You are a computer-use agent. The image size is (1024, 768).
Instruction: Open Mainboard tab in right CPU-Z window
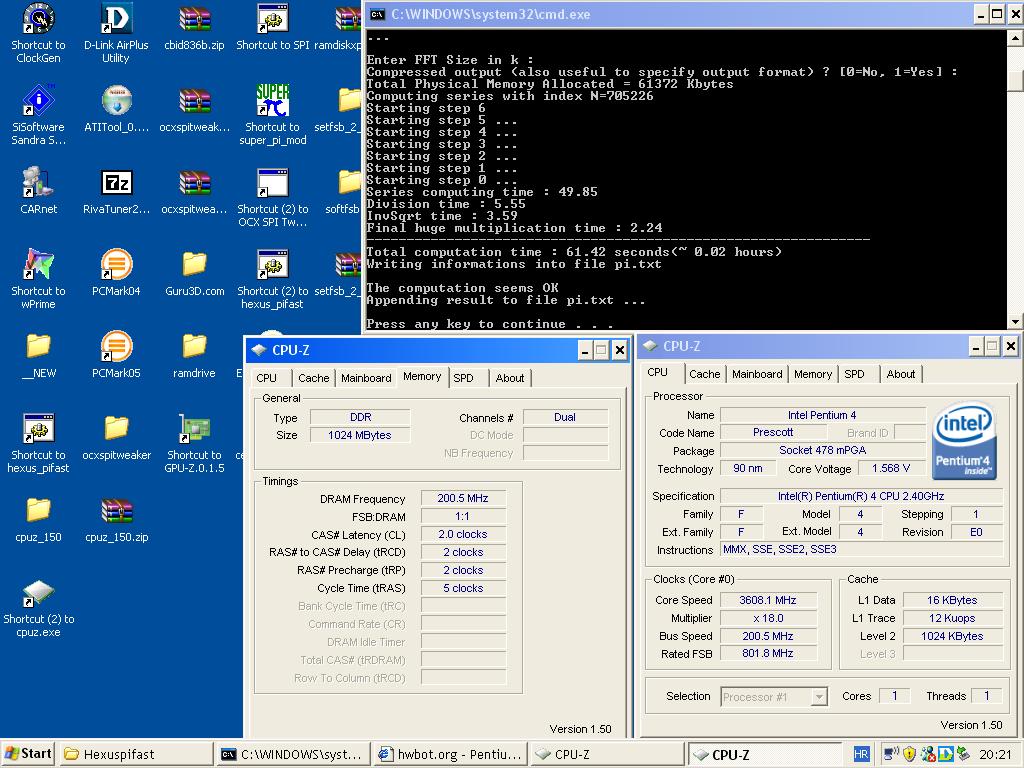point(757,374)
